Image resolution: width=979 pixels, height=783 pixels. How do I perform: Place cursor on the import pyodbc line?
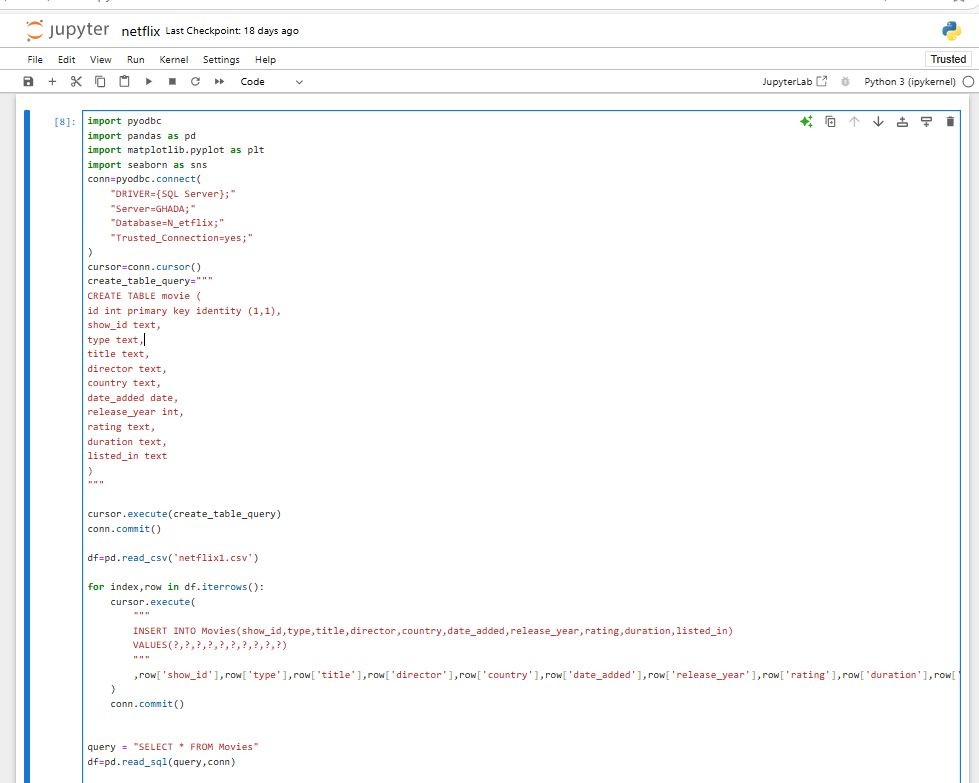click(x=124, y=121)
